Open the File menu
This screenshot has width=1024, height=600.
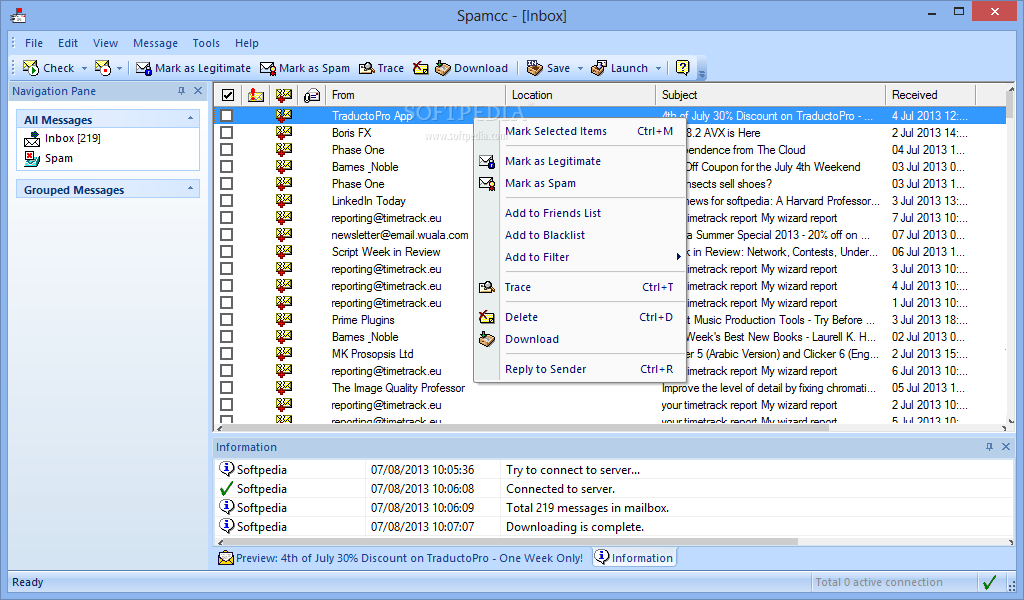click(x=34, y=43)
